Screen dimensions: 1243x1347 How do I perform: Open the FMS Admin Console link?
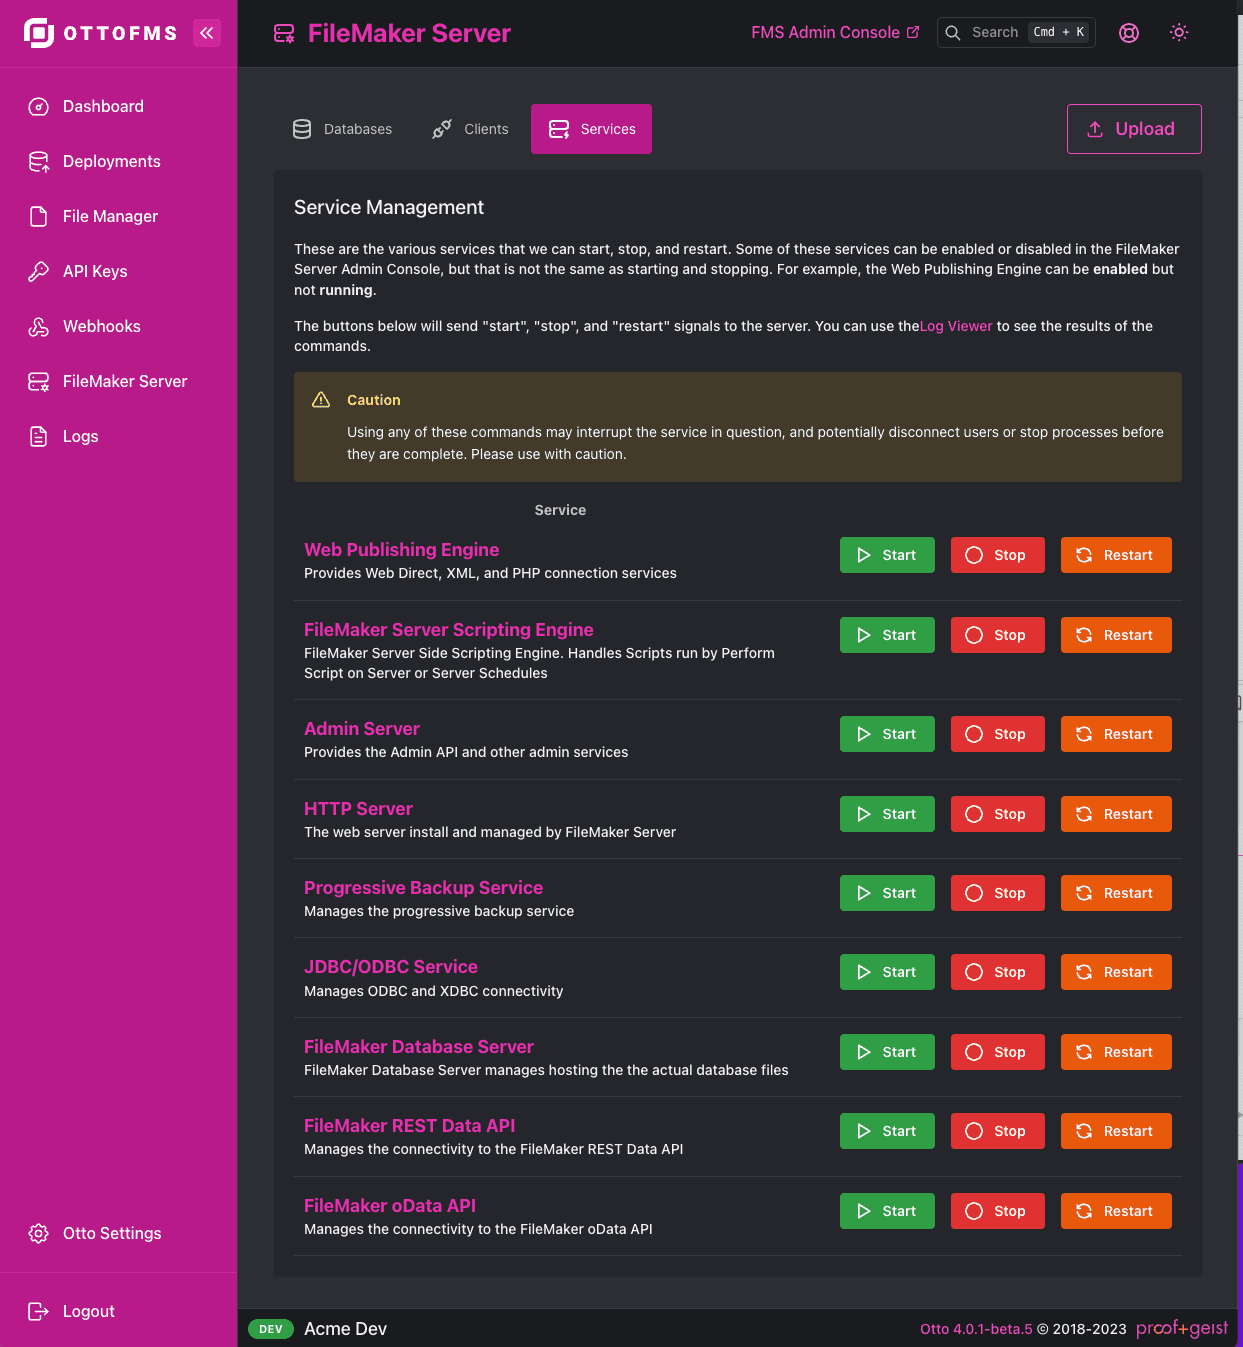835,33
